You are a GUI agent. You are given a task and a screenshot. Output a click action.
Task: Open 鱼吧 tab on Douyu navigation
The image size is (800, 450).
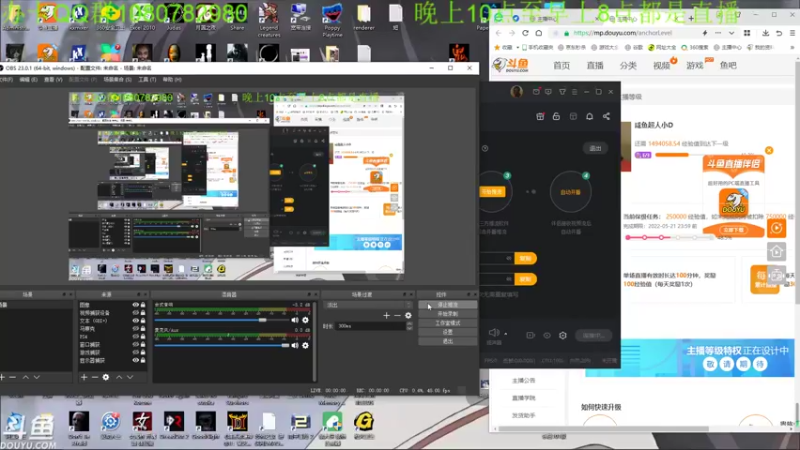coord(728,65)
